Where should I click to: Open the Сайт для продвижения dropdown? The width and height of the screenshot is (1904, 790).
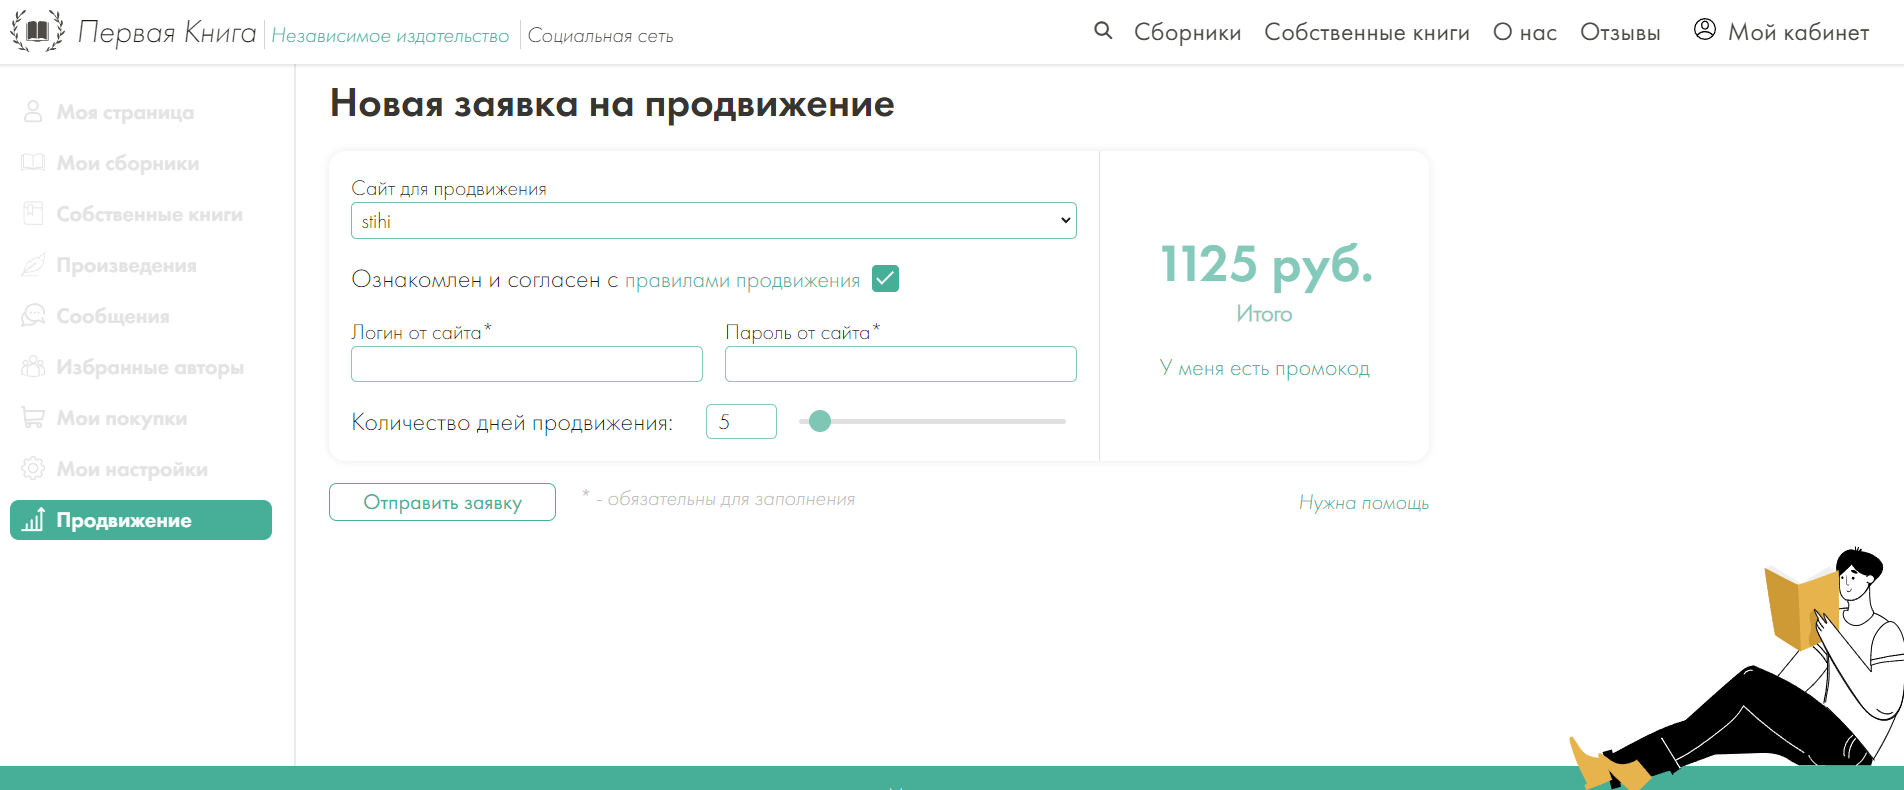point(713,221)
